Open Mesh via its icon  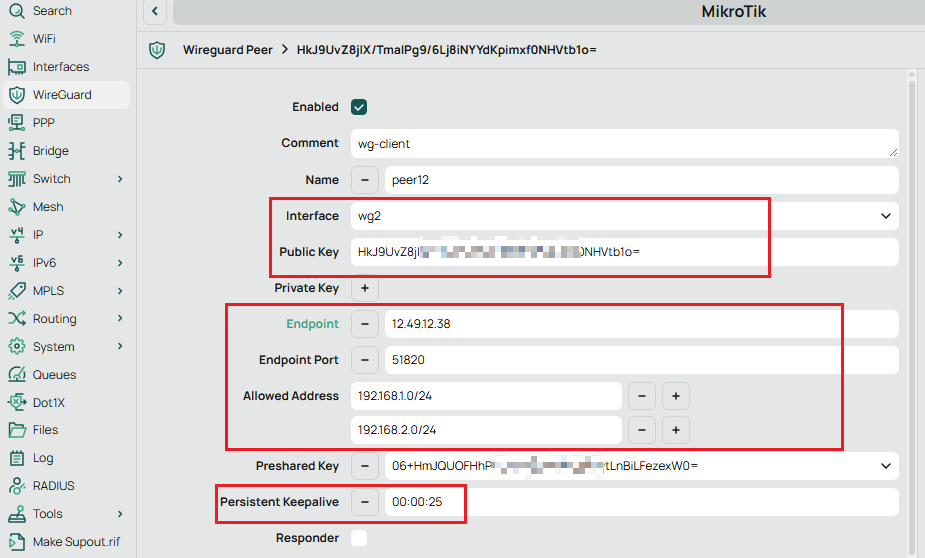(17, 207)
